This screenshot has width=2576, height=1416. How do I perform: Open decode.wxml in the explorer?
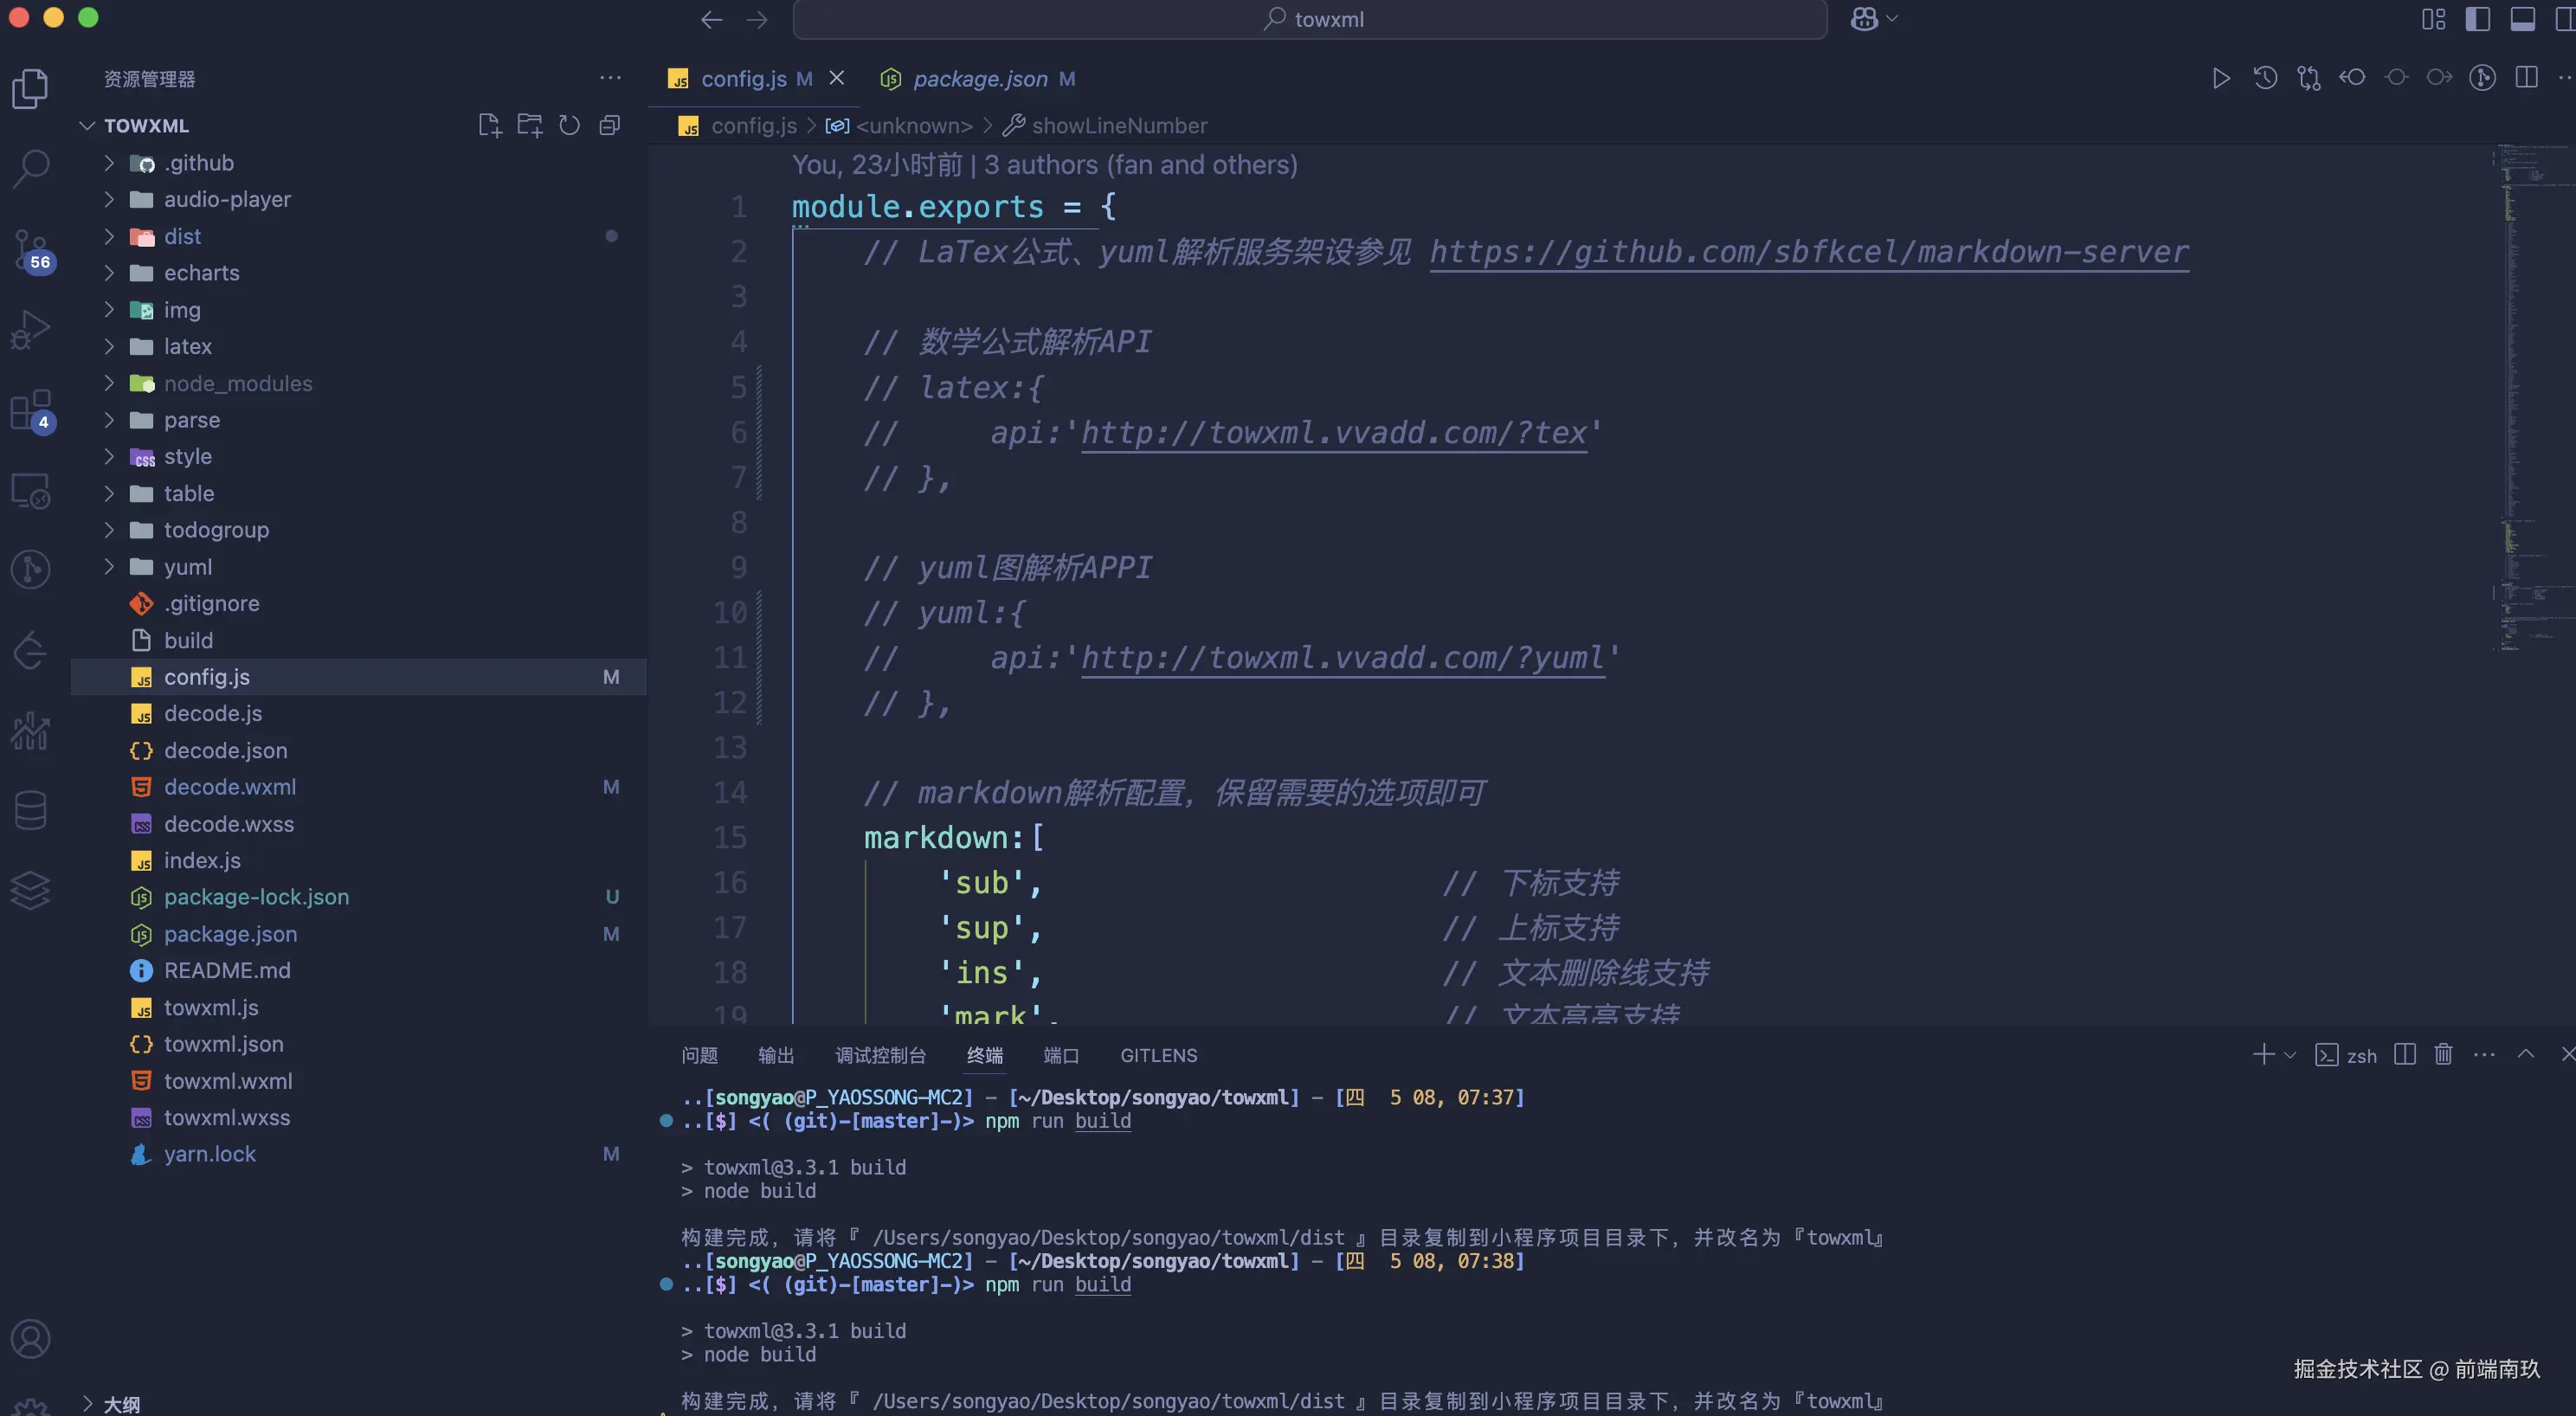point(230,787)
